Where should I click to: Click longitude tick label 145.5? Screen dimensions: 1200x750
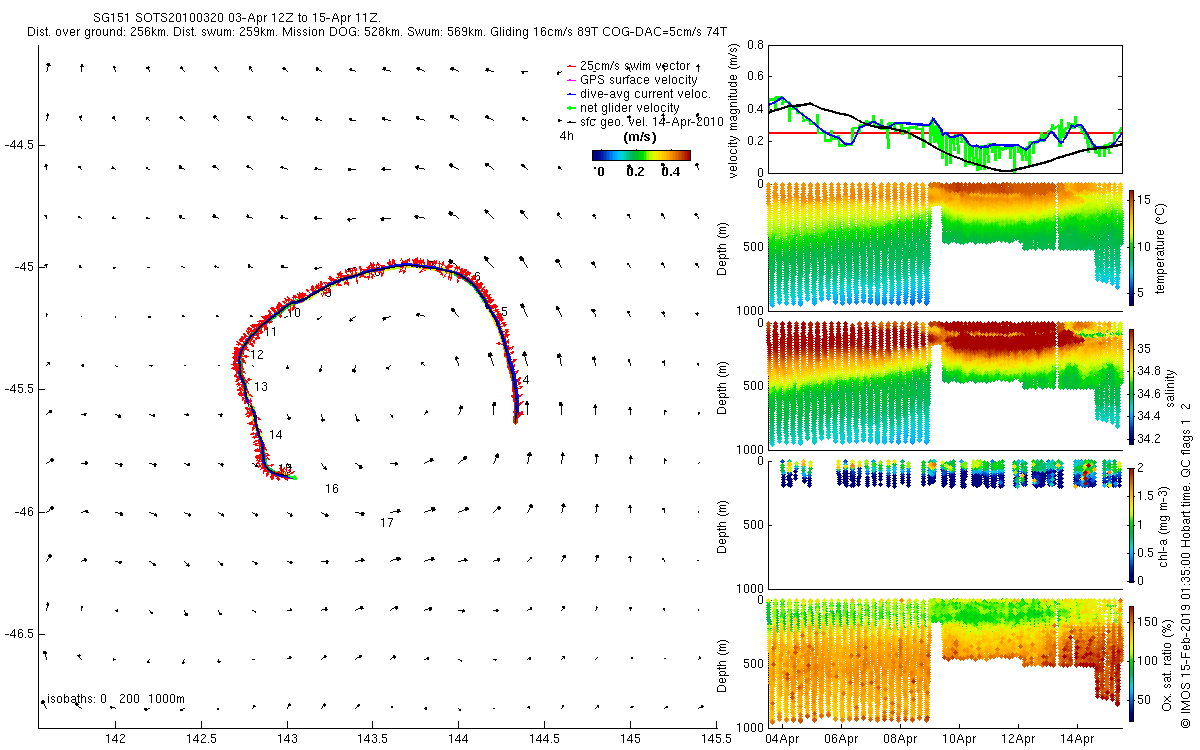tap(715, 738)
